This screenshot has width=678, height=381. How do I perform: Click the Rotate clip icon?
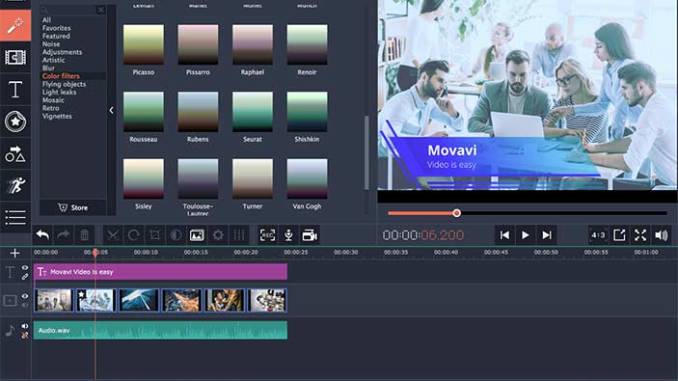[x=134, y=235]
